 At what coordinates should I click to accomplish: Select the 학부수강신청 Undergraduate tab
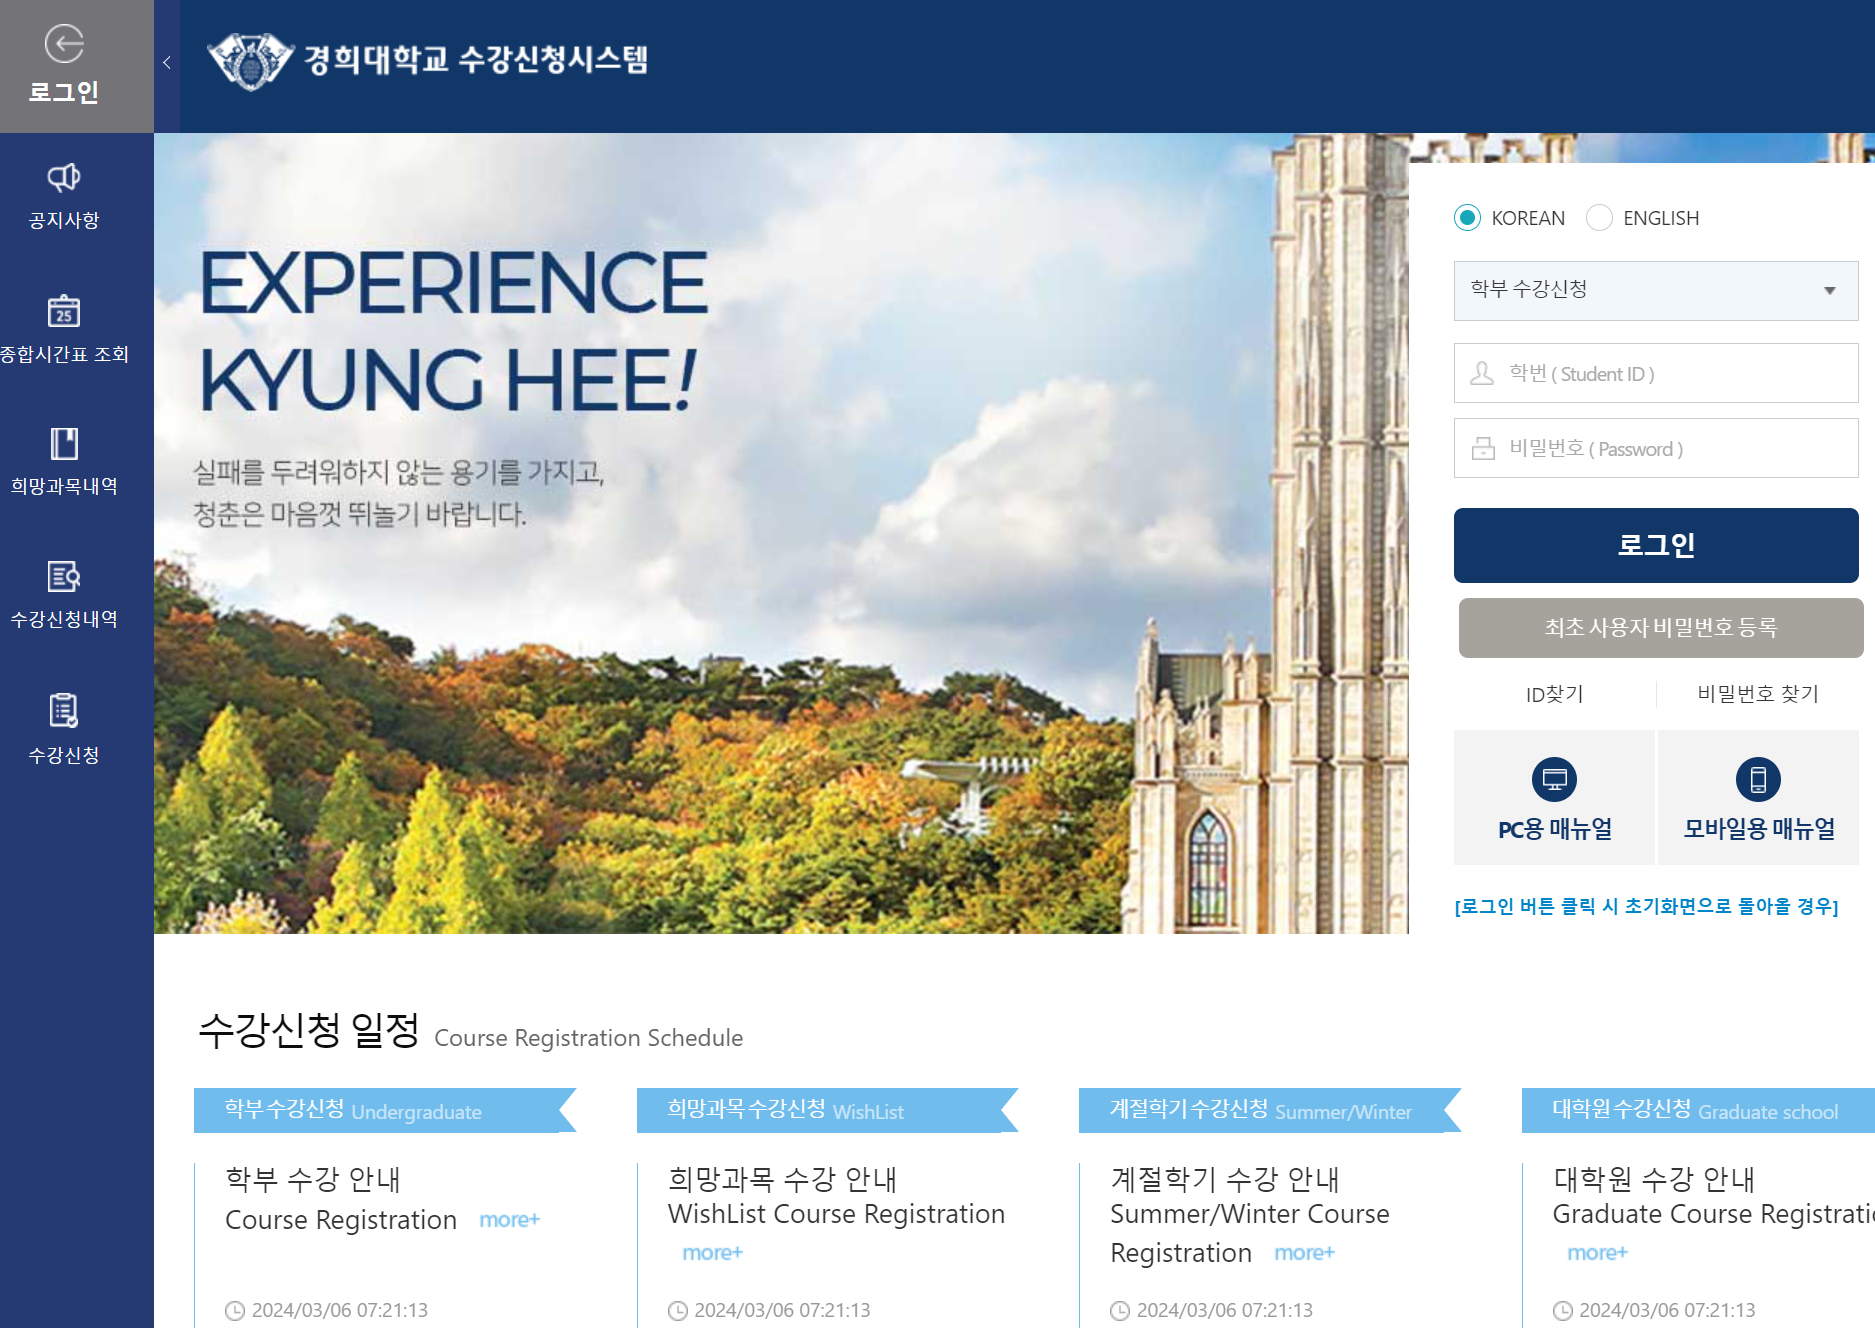tap(385, 1110)
